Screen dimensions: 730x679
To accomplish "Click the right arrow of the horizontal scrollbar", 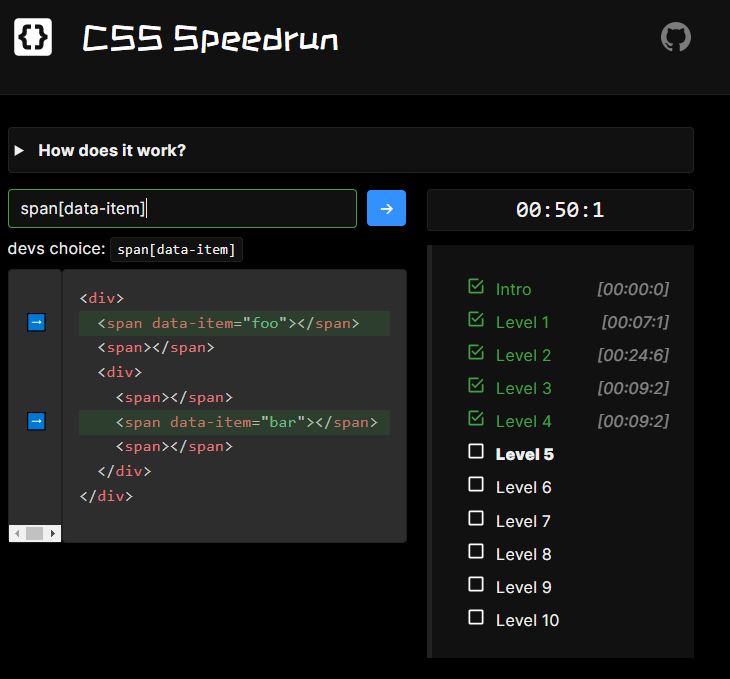I will pos(54,534).
